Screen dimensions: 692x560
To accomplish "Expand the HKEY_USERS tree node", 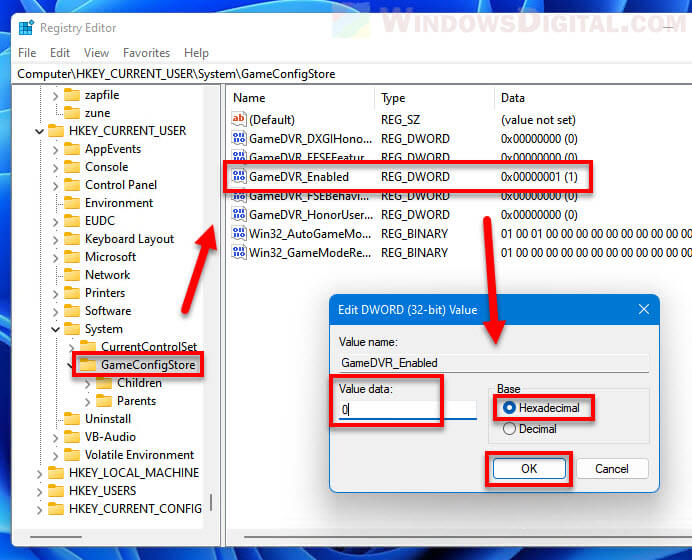I will [x=39, y=491].
